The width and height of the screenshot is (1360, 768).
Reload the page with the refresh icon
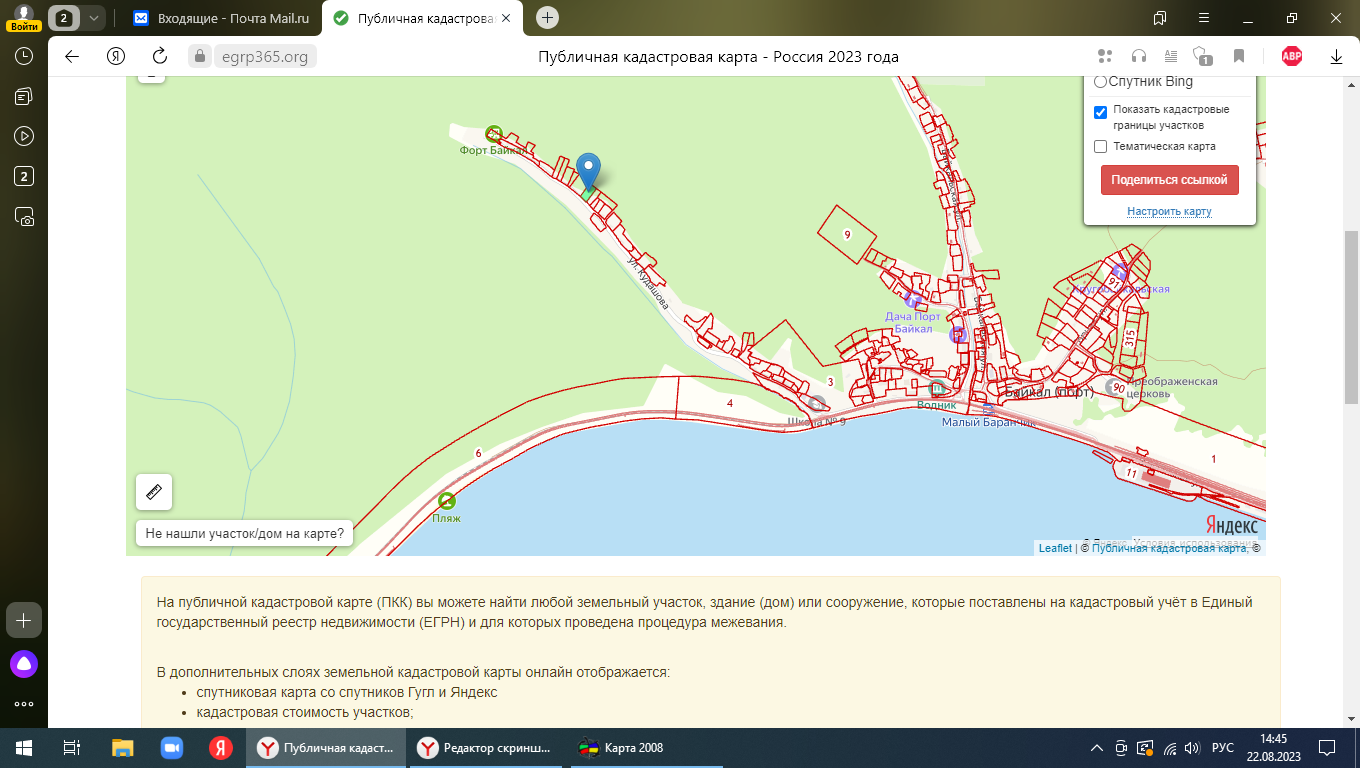pyautogui.click(x=159, y=57)
